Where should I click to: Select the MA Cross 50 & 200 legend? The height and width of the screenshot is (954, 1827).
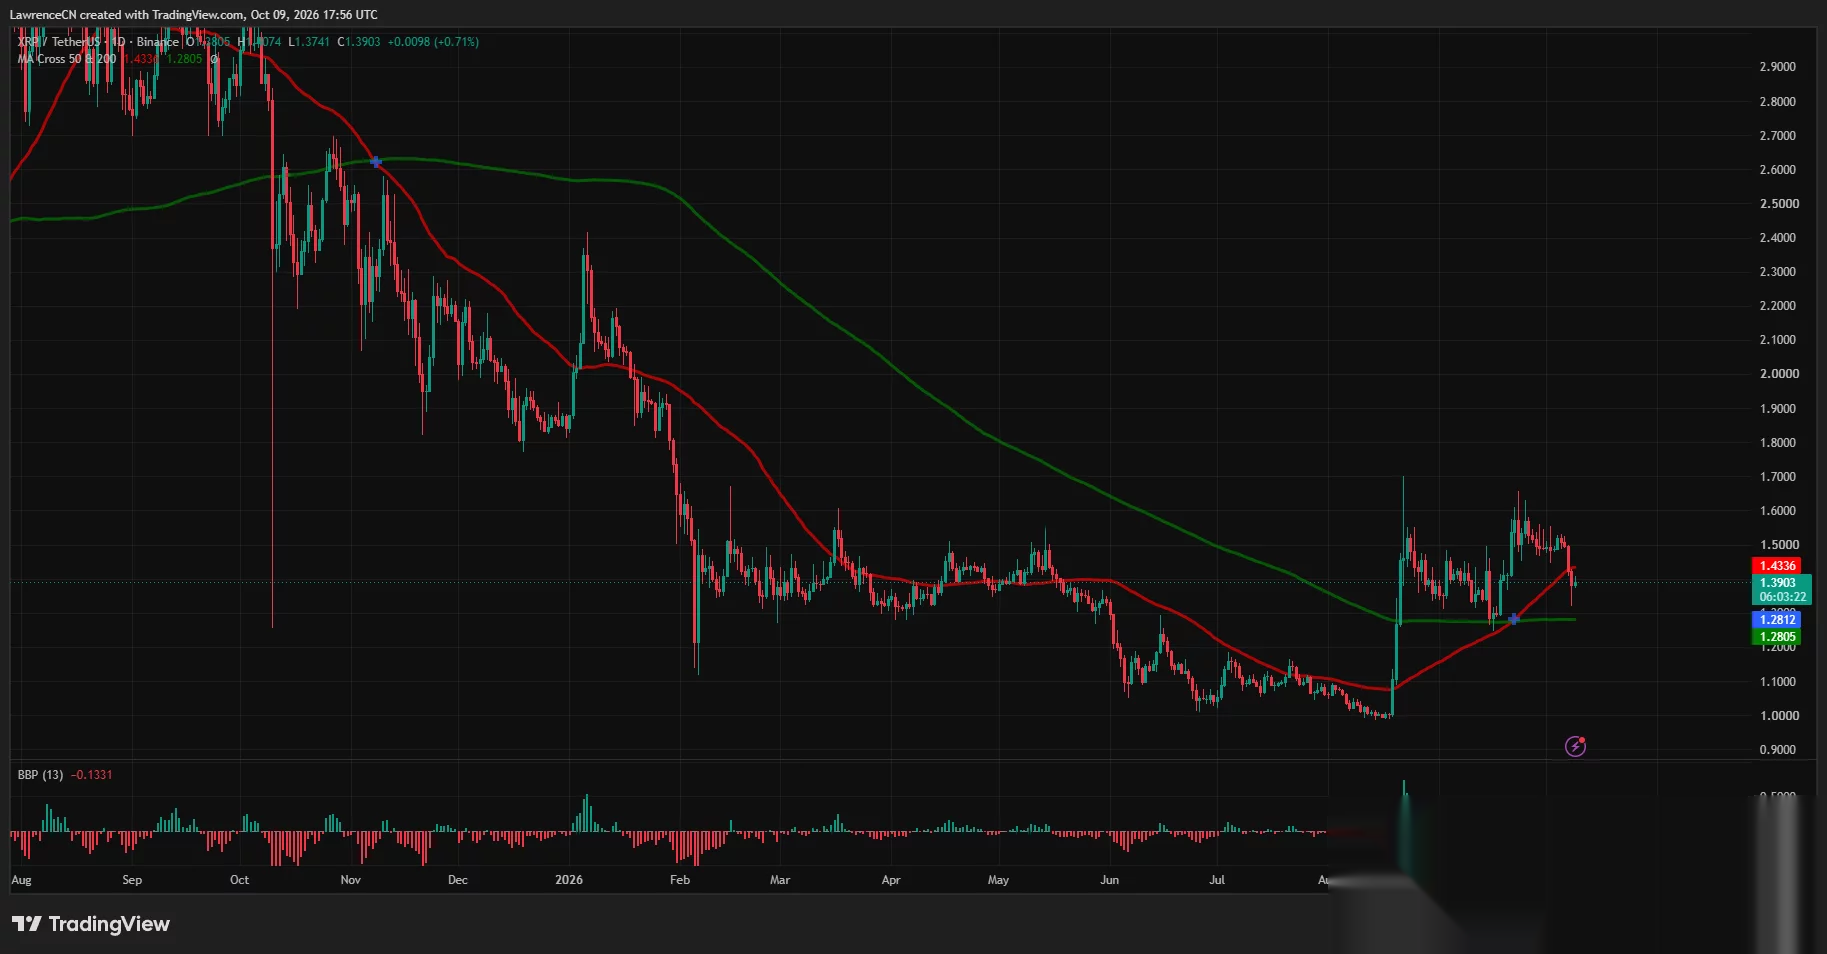pyautogui.click(x=67, y=59)
